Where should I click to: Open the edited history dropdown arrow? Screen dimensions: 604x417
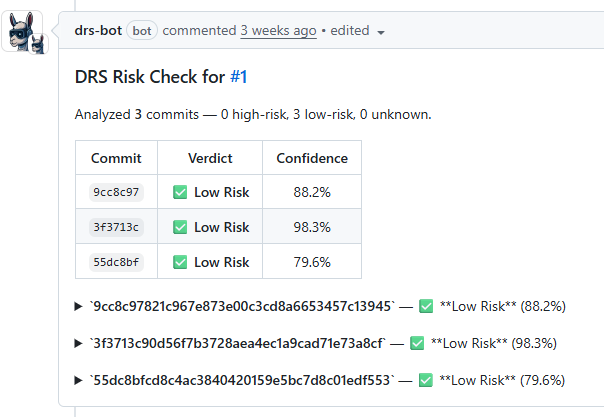point(382,32)
